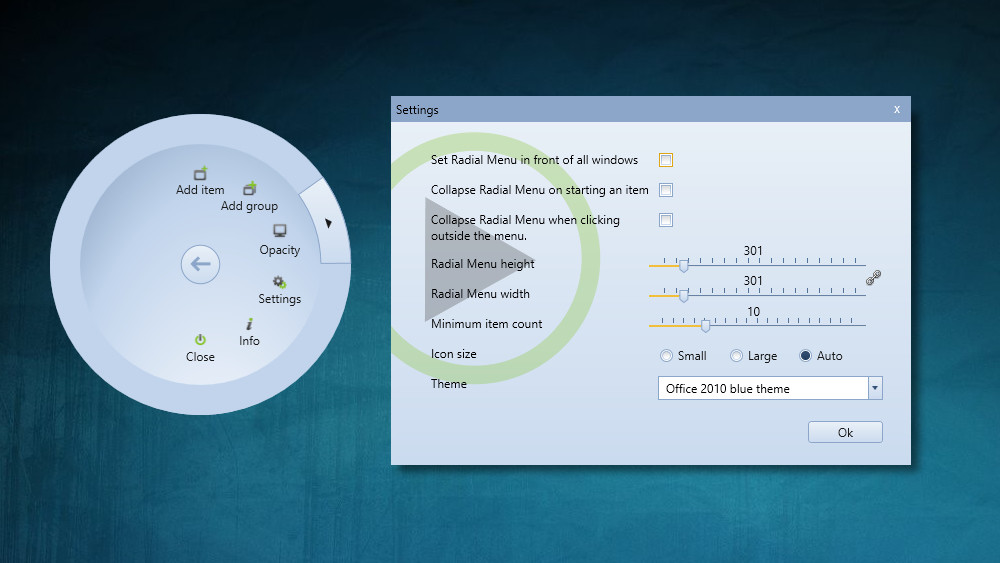Click the Add item icon

click(199, 174)
